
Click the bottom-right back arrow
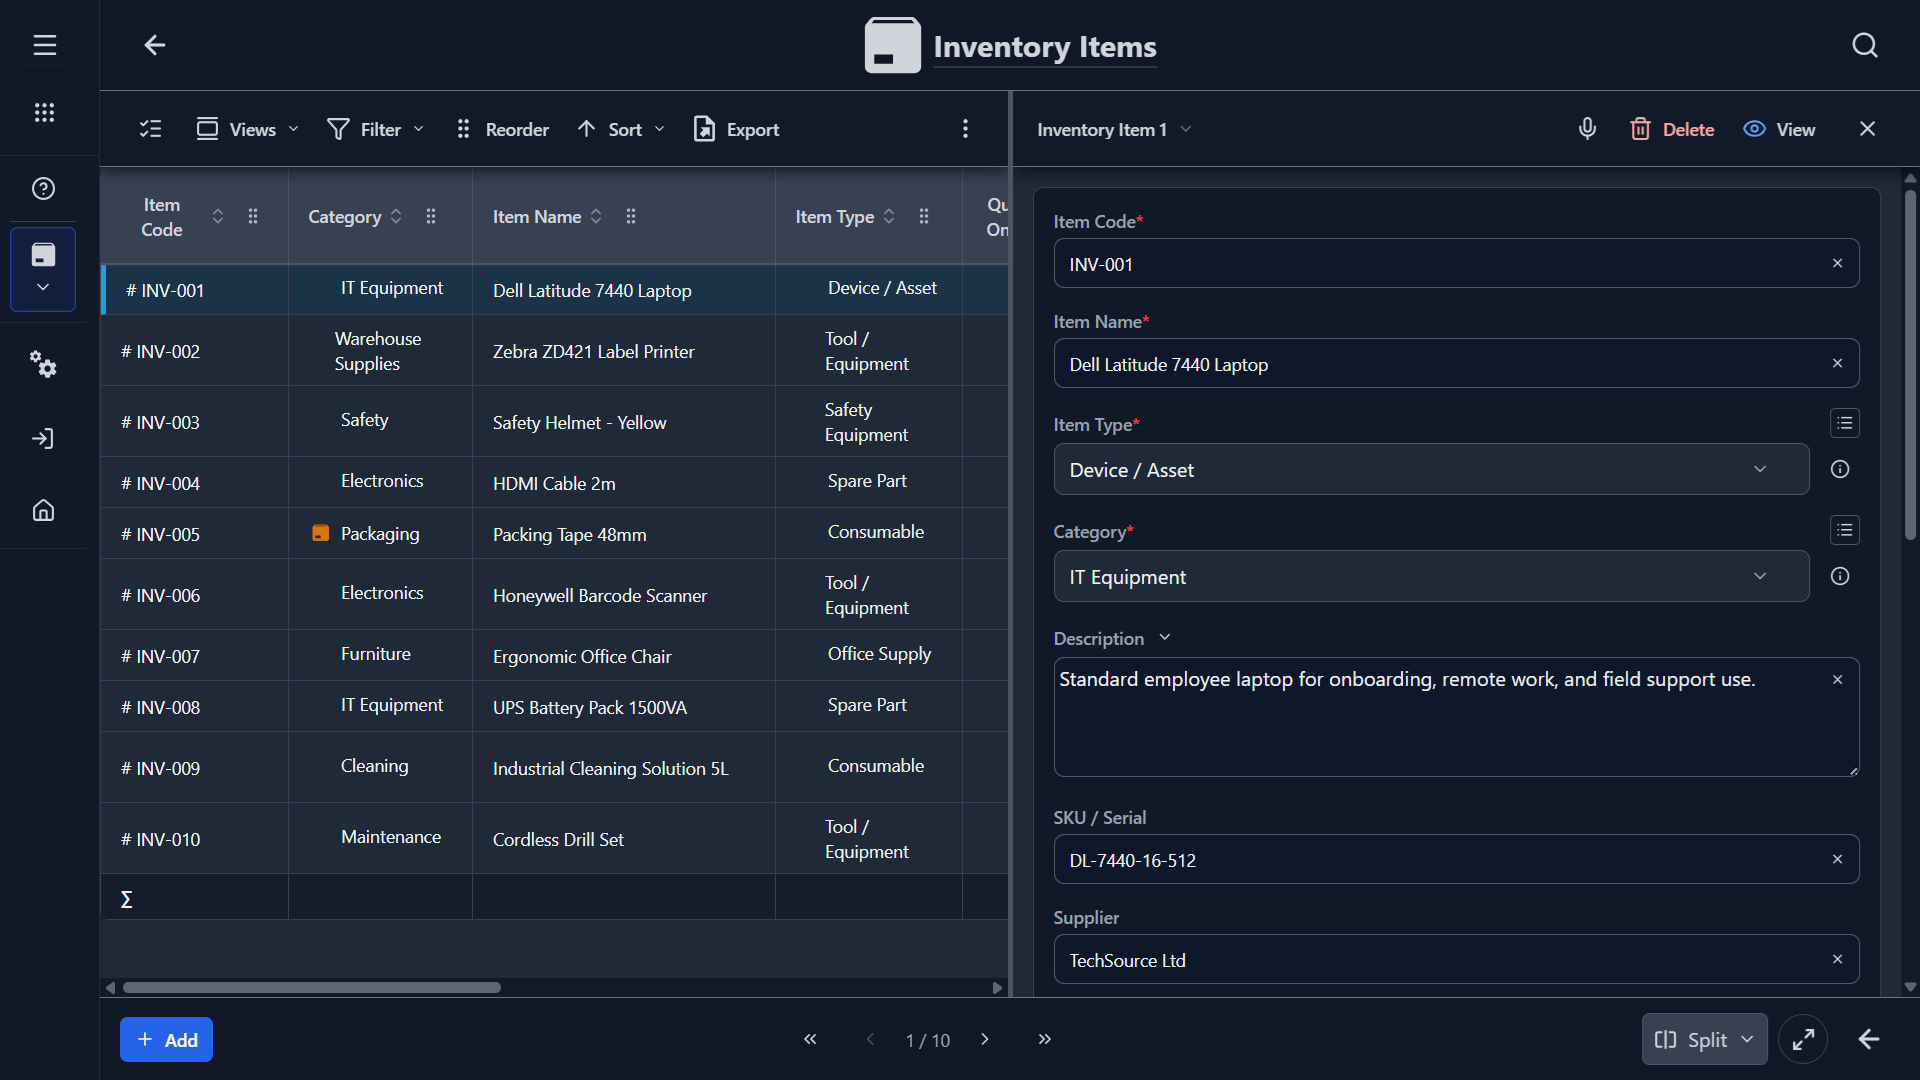point(1868,1040)
